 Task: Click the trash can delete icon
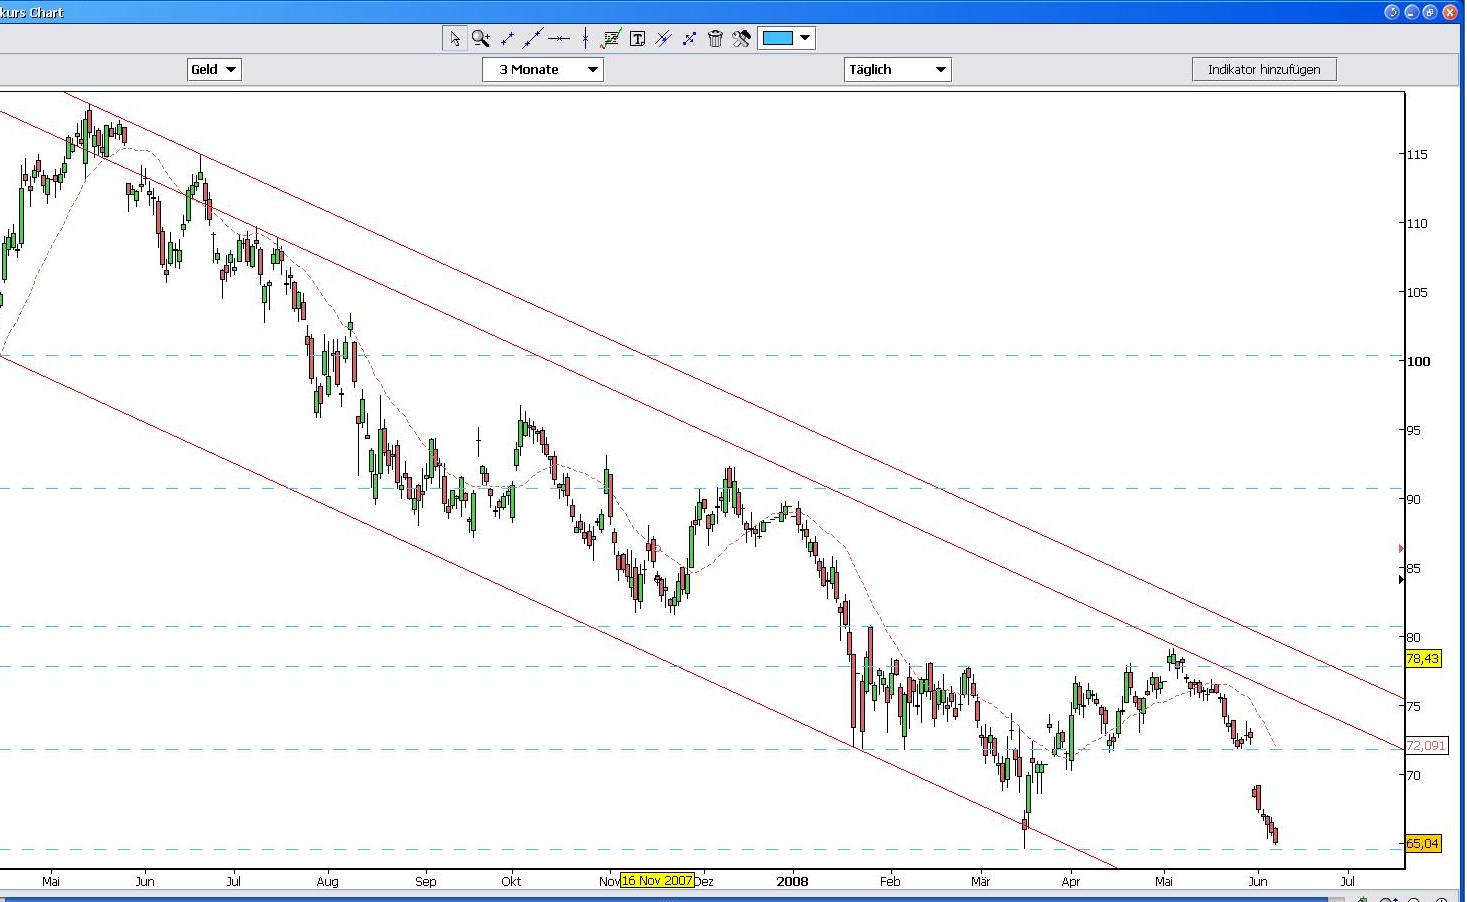click(715, 39)
